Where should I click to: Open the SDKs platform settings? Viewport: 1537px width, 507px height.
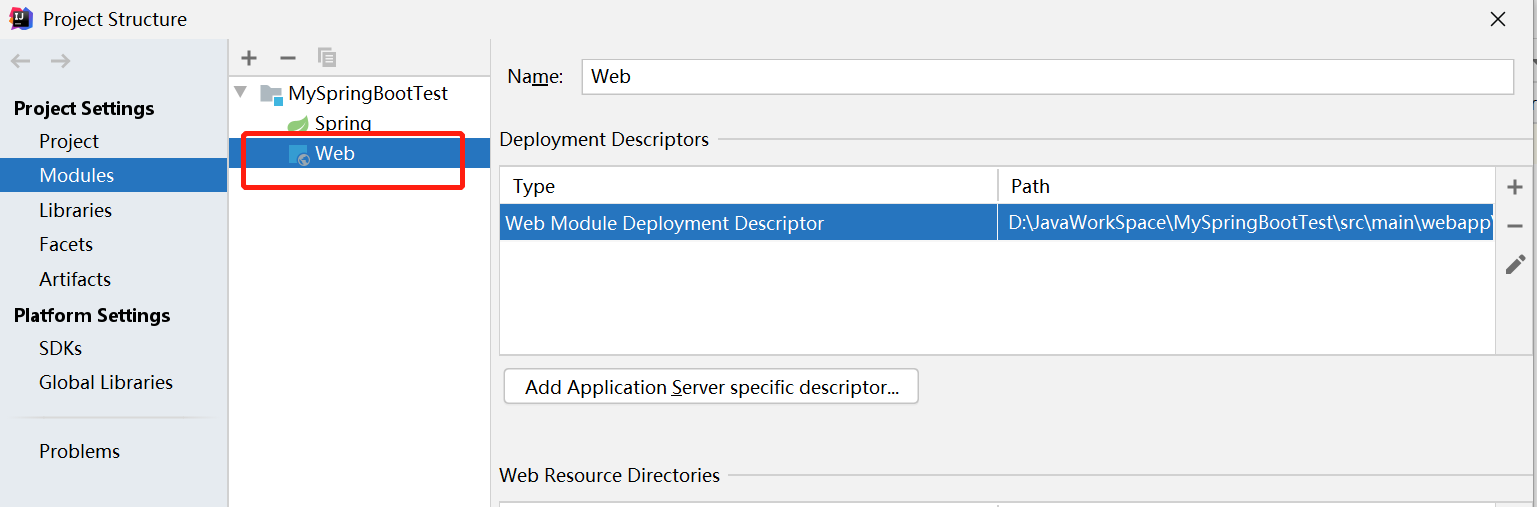(x=60, y=348)
